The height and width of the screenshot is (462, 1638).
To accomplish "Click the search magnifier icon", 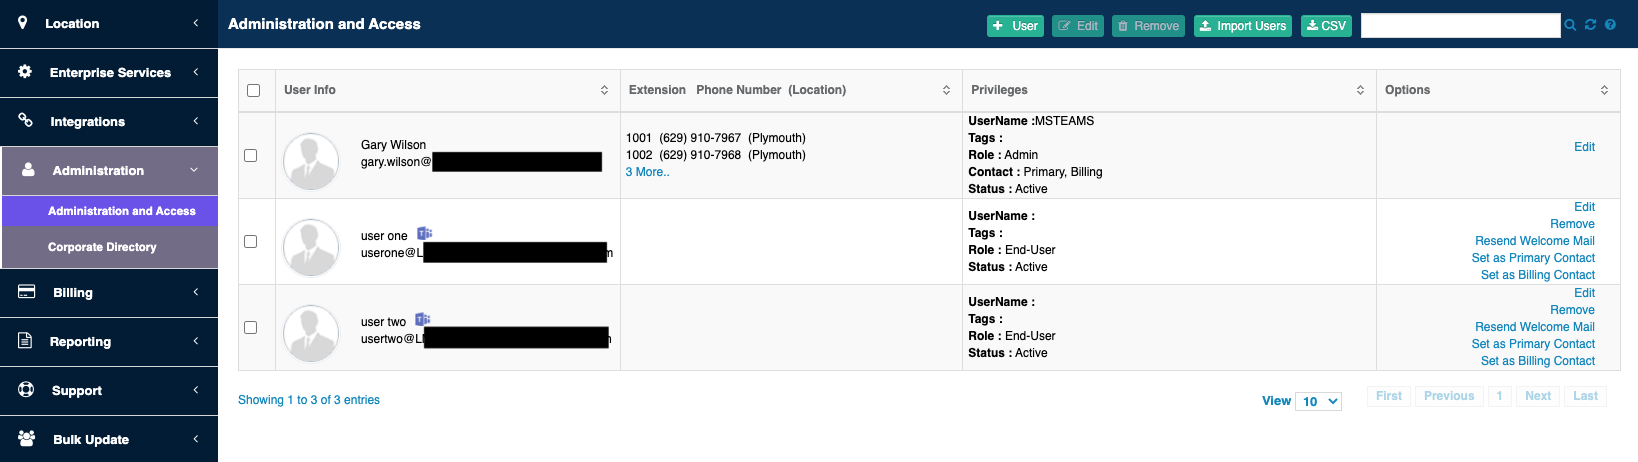I will pos(1570,25).
